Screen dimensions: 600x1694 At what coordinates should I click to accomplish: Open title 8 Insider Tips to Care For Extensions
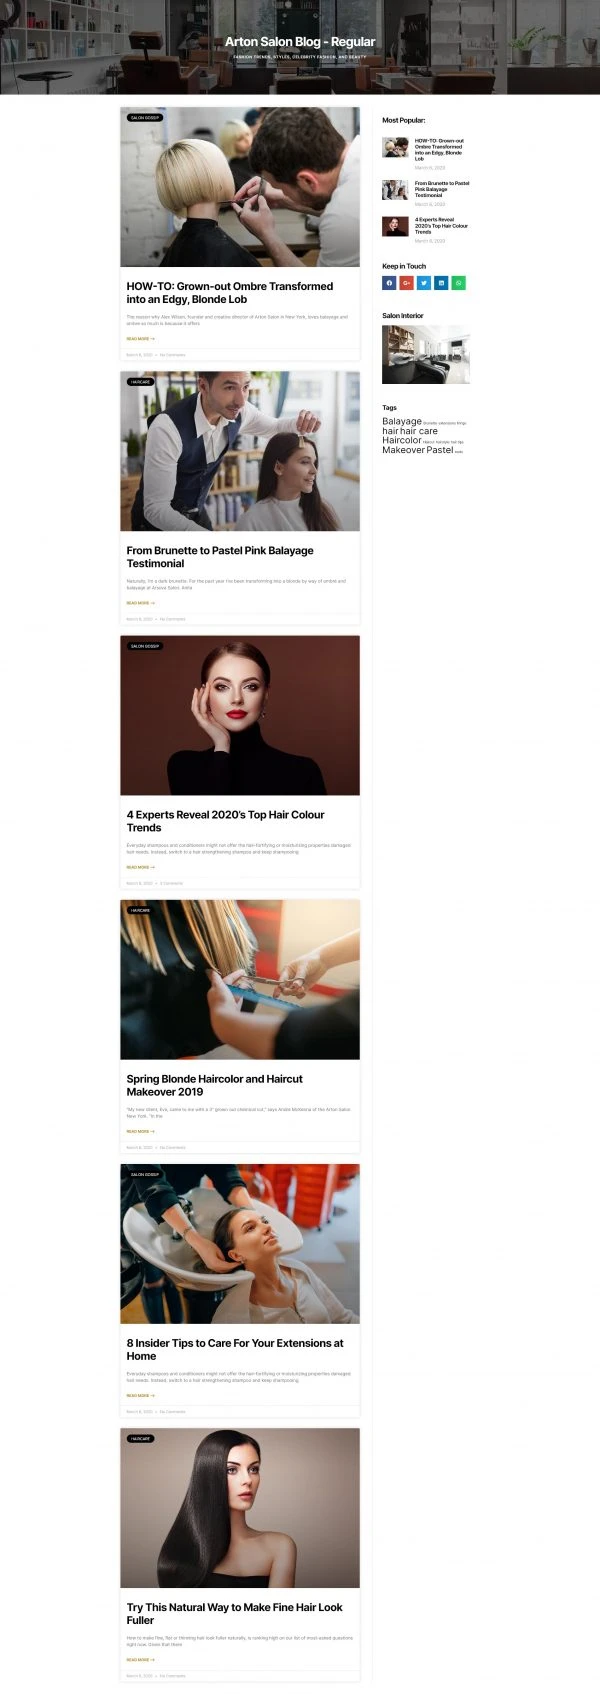pos(235,1349)
